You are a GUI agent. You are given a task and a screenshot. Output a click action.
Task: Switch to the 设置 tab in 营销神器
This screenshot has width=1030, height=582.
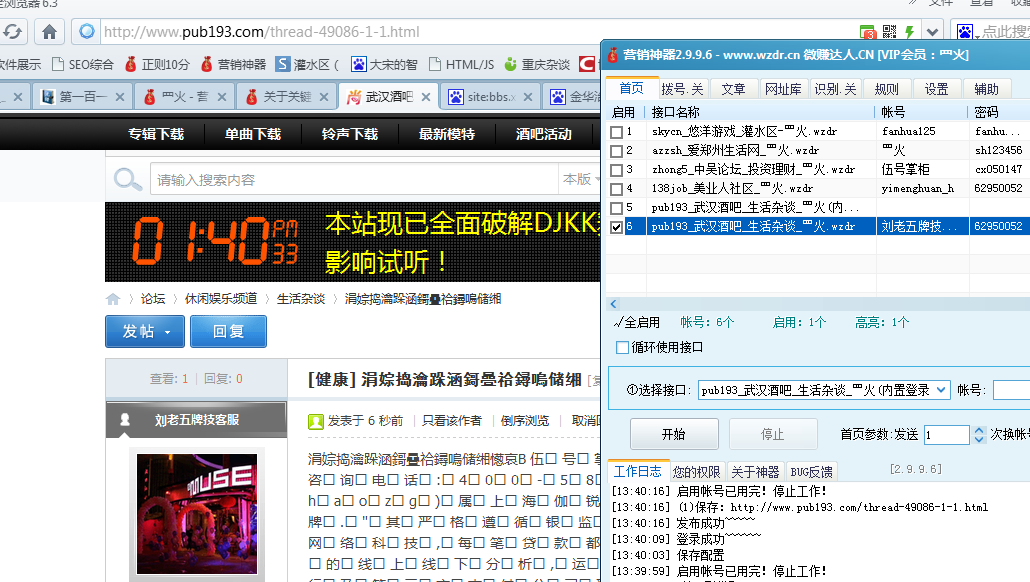click(937, 87)
